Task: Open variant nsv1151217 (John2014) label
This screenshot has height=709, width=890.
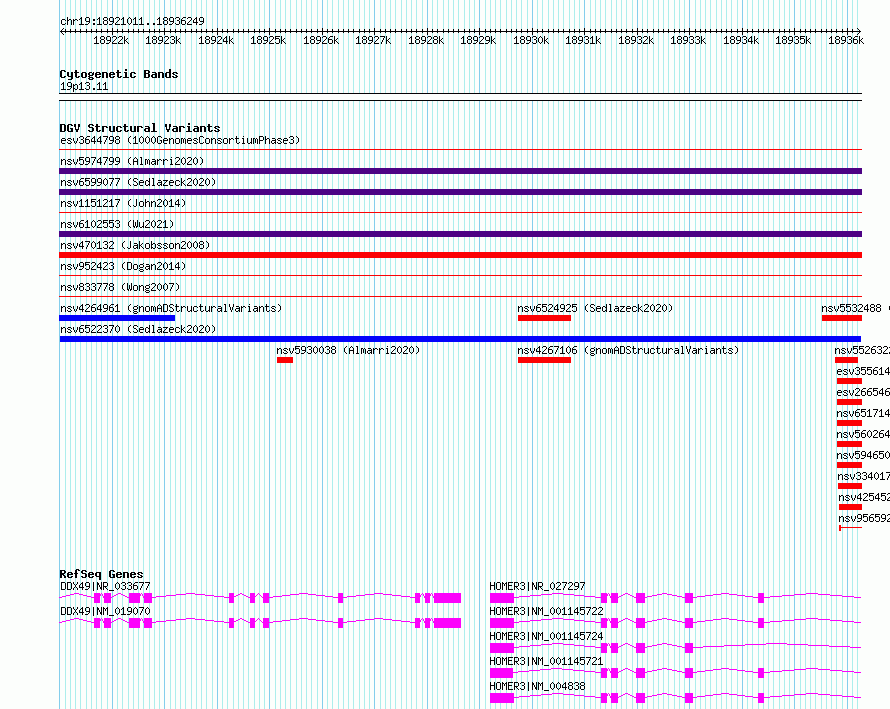Action: click(123, 203)
